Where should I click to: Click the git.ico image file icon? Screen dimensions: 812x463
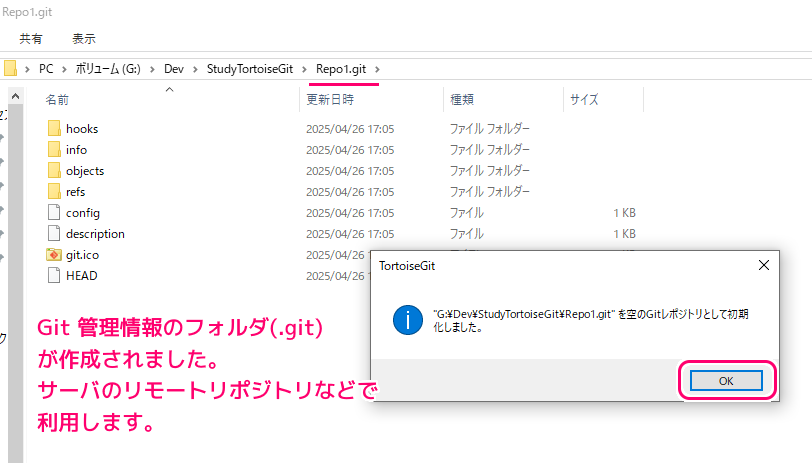(x=54, y=255)
